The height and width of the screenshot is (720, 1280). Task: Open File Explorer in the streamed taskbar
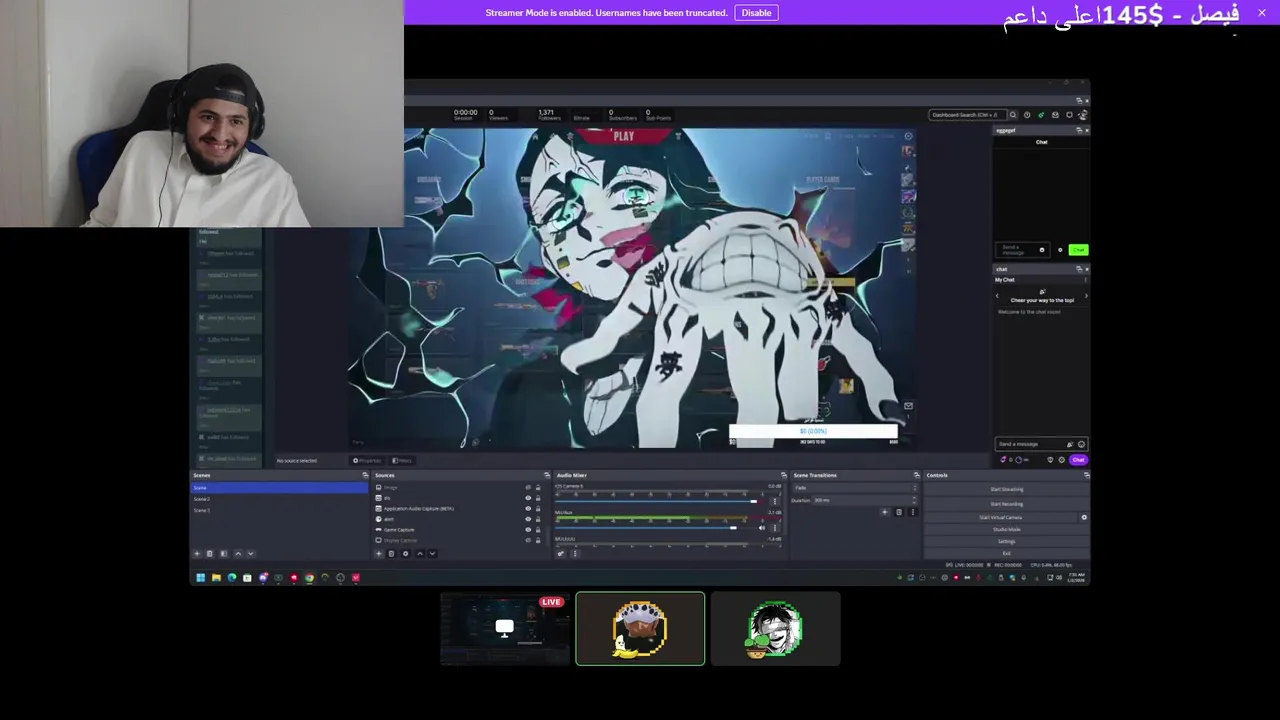coord(216,577)
